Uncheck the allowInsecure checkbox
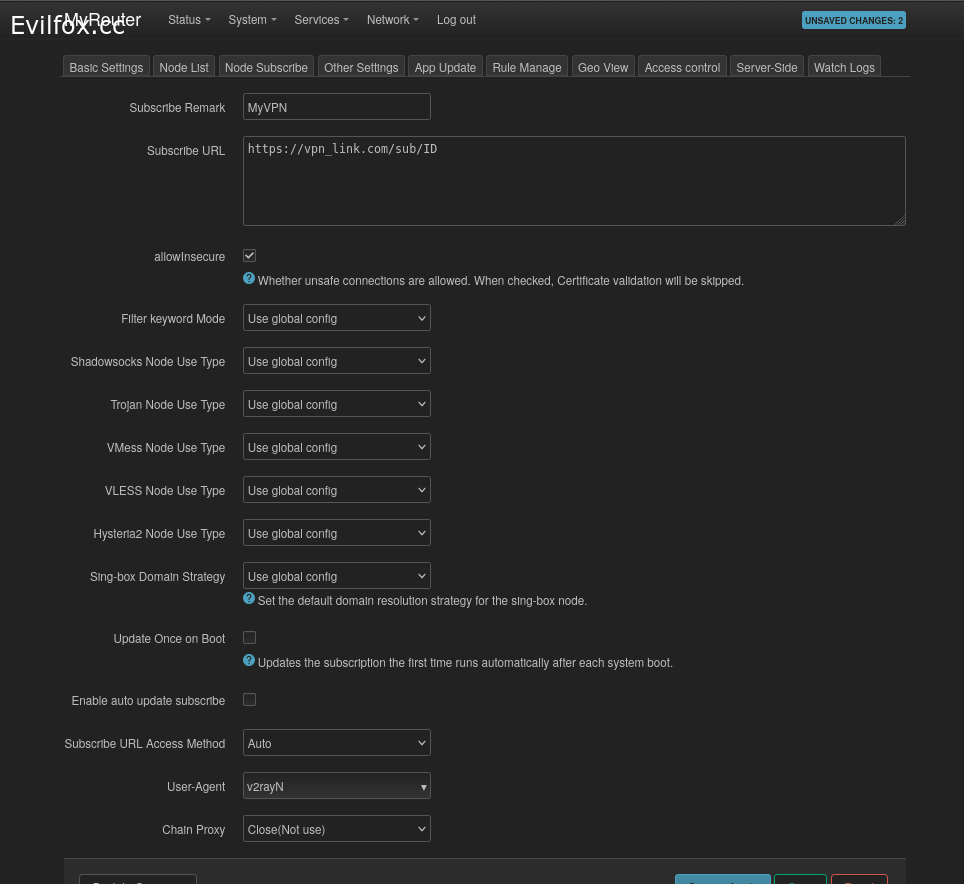The image size is (964, 884). click(250, 256)
